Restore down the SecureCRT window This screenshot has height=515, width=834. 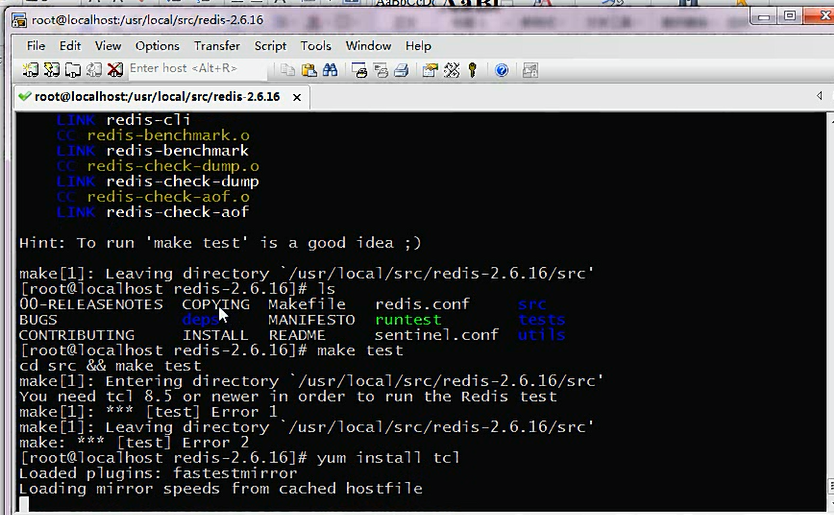pos(790,16)
